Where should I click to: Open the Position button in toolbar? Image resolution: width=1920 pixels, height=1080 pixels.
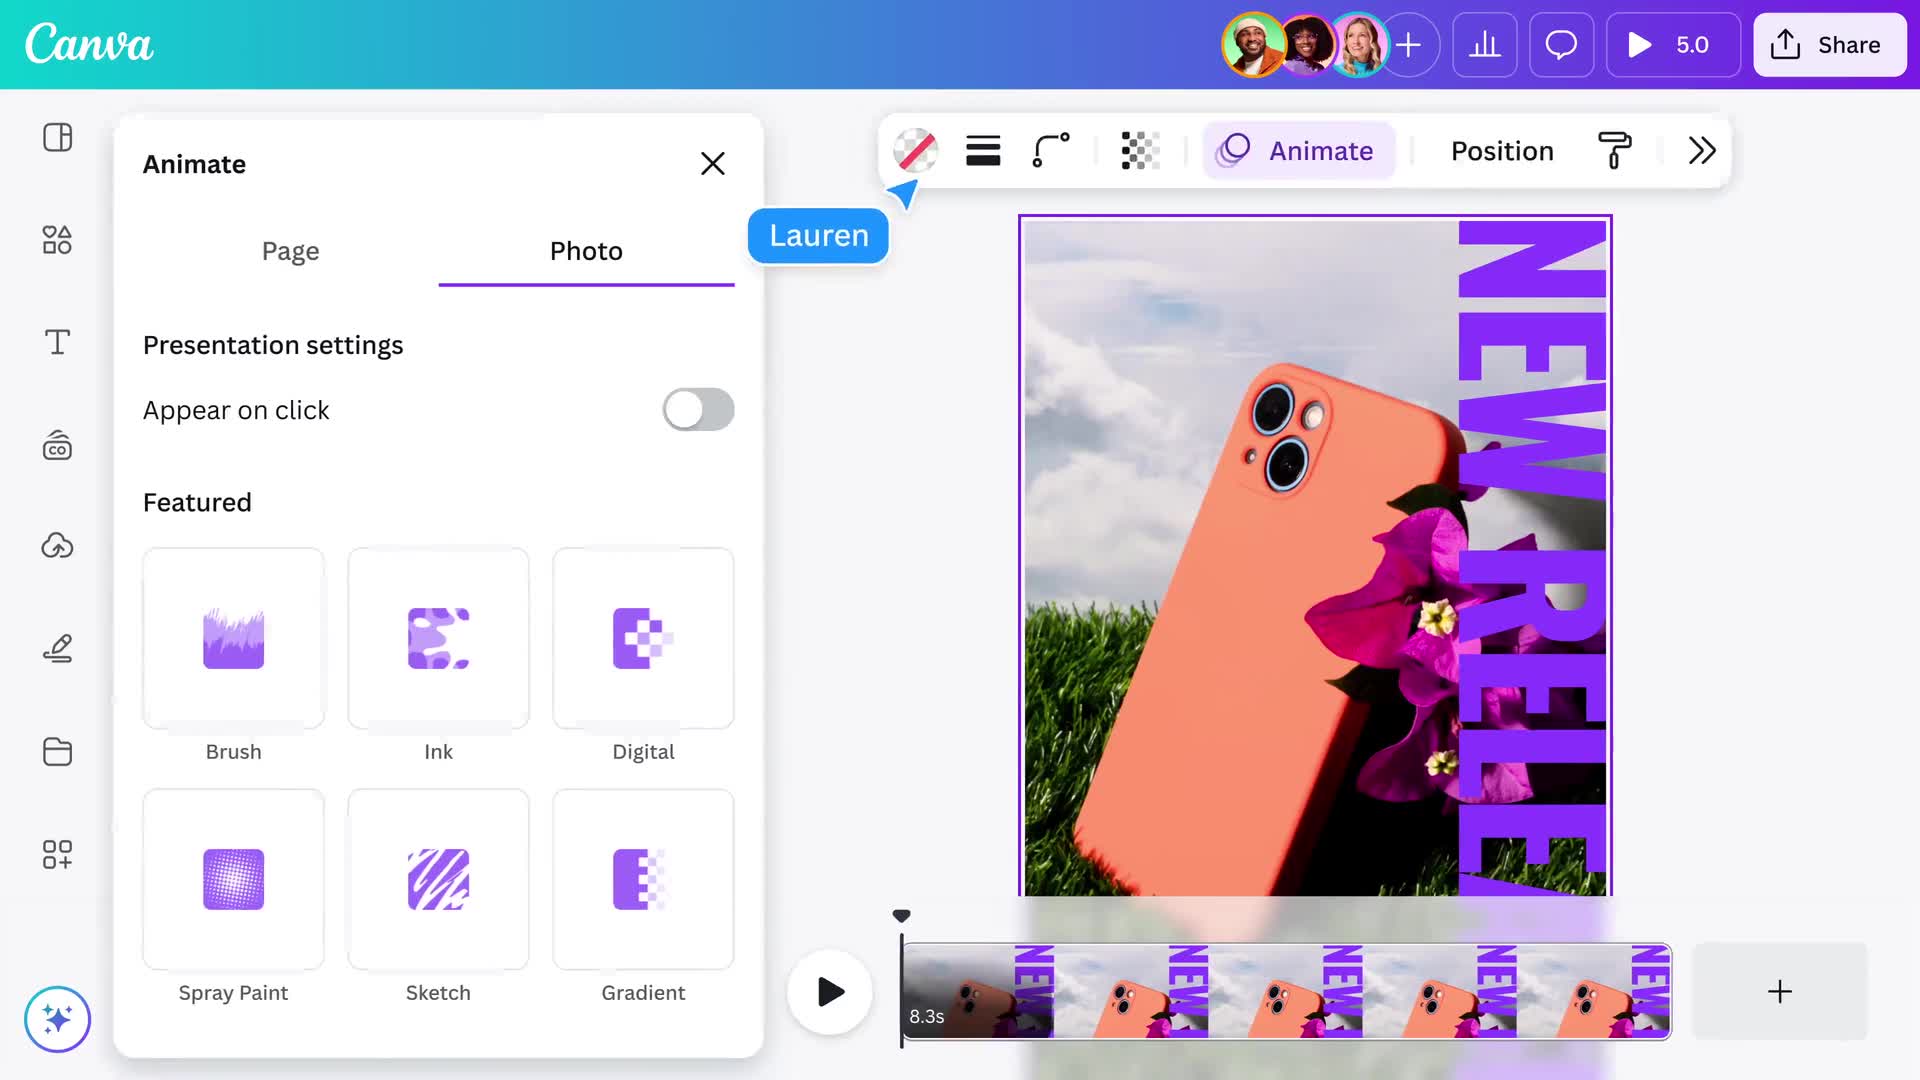[1502, 151]
